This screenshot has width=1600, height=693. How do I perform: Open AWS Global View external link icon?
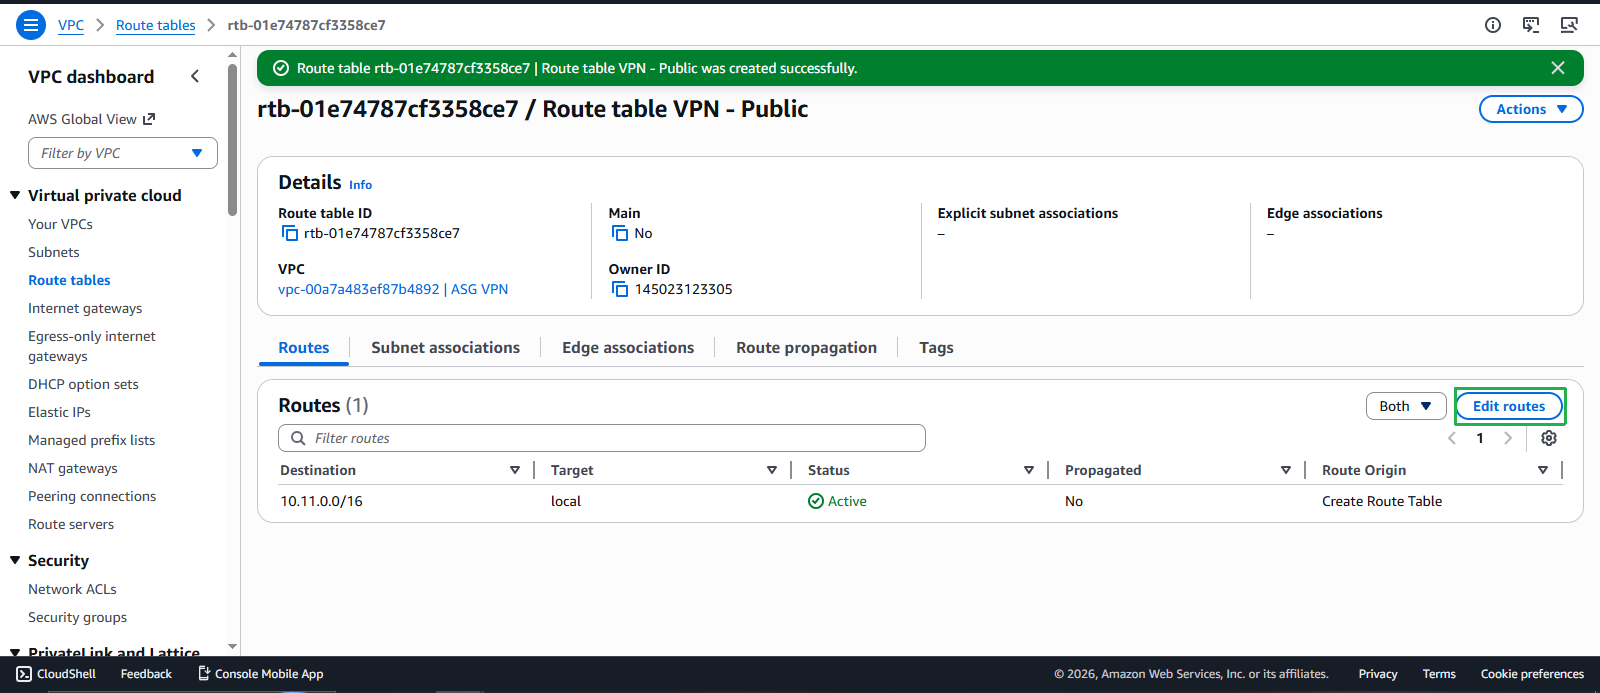click(x=149, y=119)
